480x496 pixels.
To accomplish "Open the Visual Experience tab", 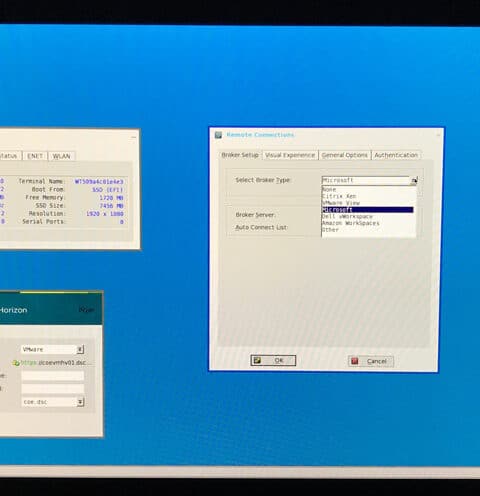I will point(290,155).
